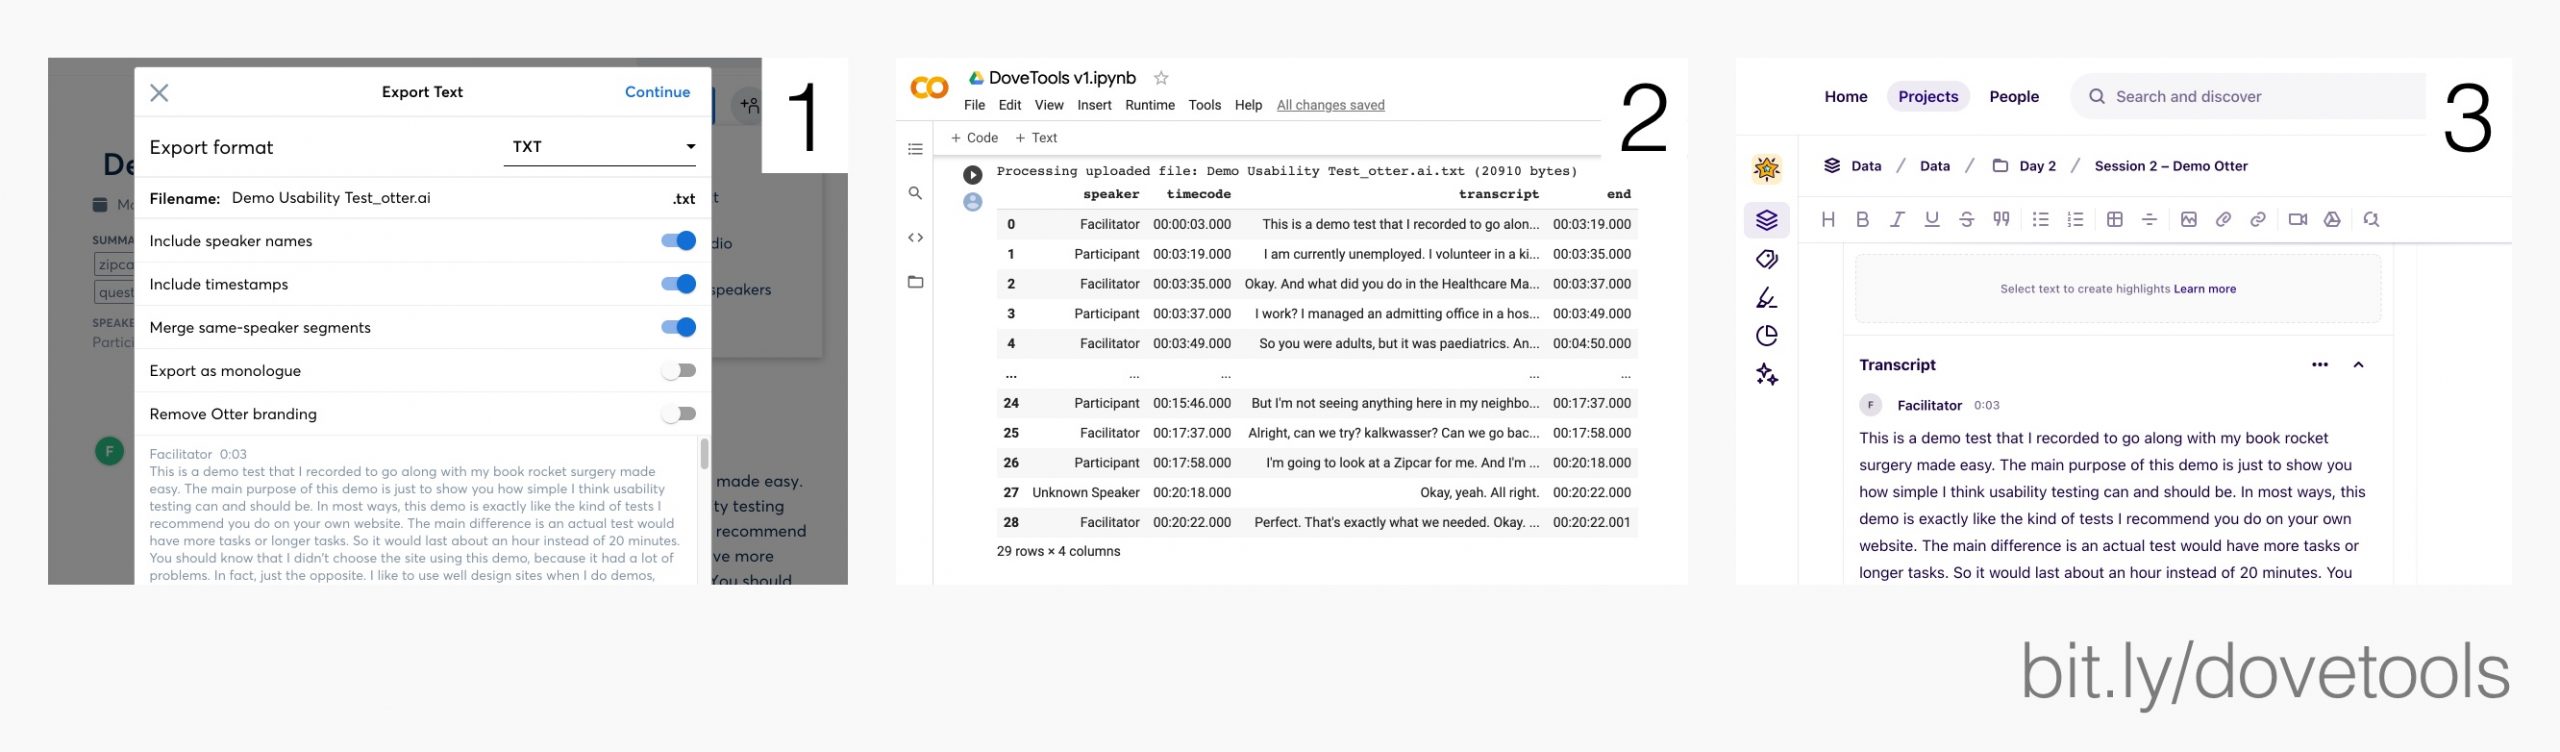Open the Colab Insert menu

pos(1094,105)
